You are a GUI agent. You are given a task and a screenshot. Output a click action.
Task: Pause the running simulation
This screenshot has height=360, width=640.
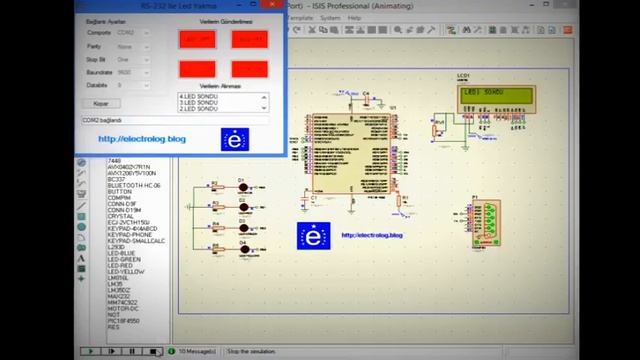132,351
